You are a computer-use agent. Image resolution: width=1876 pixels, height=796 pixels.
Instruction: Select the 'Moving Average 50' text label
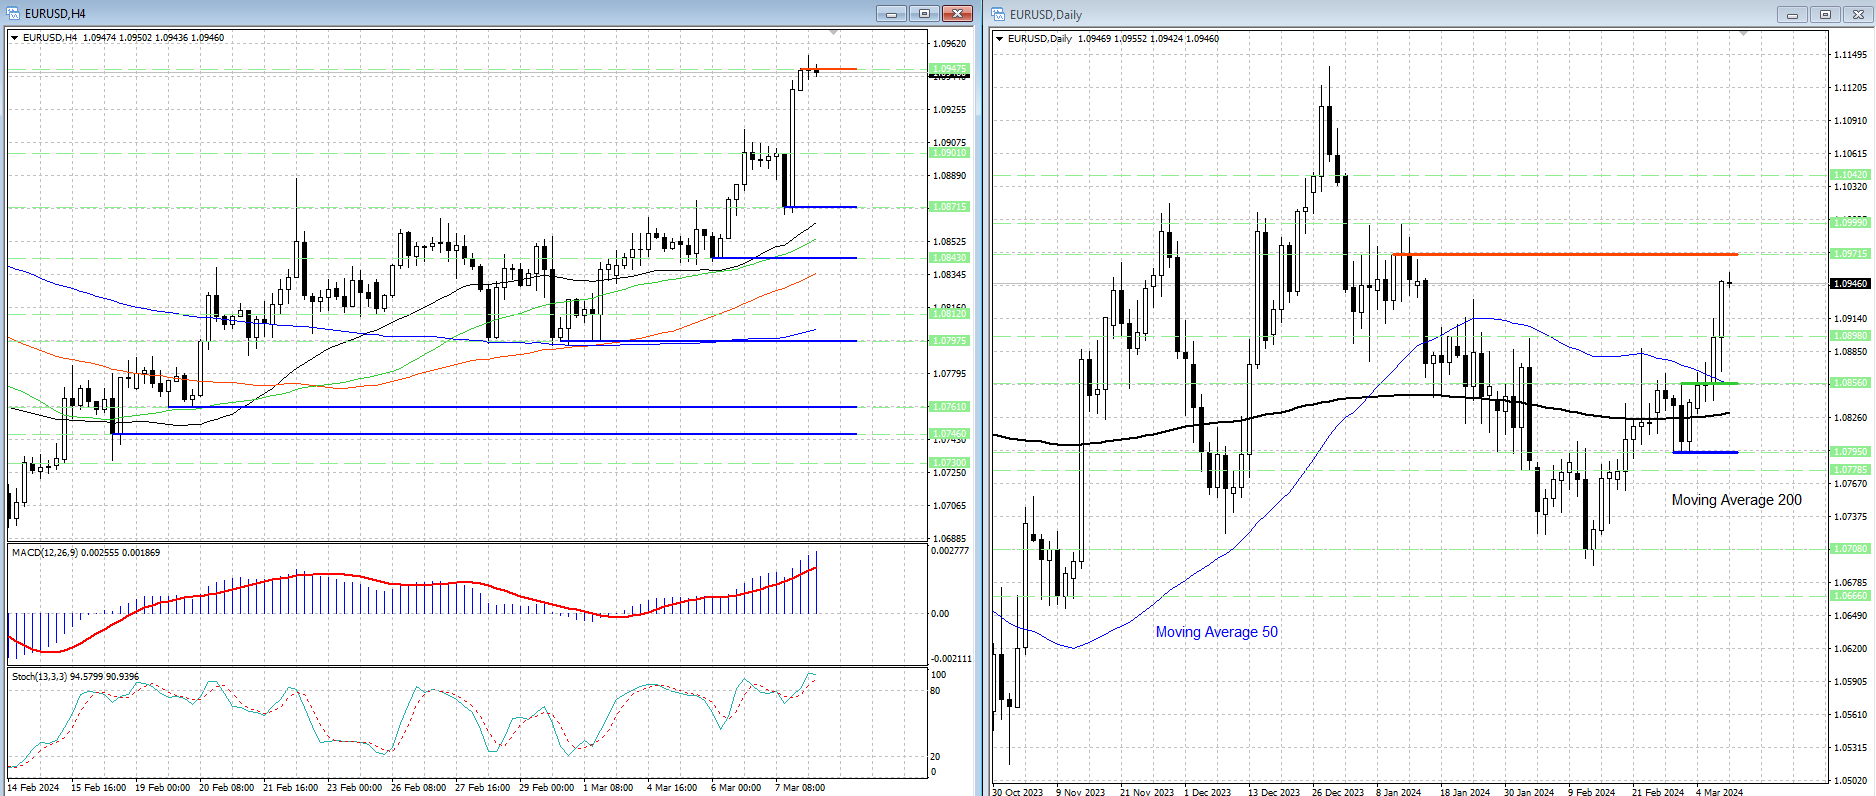tap(1216, 632)
